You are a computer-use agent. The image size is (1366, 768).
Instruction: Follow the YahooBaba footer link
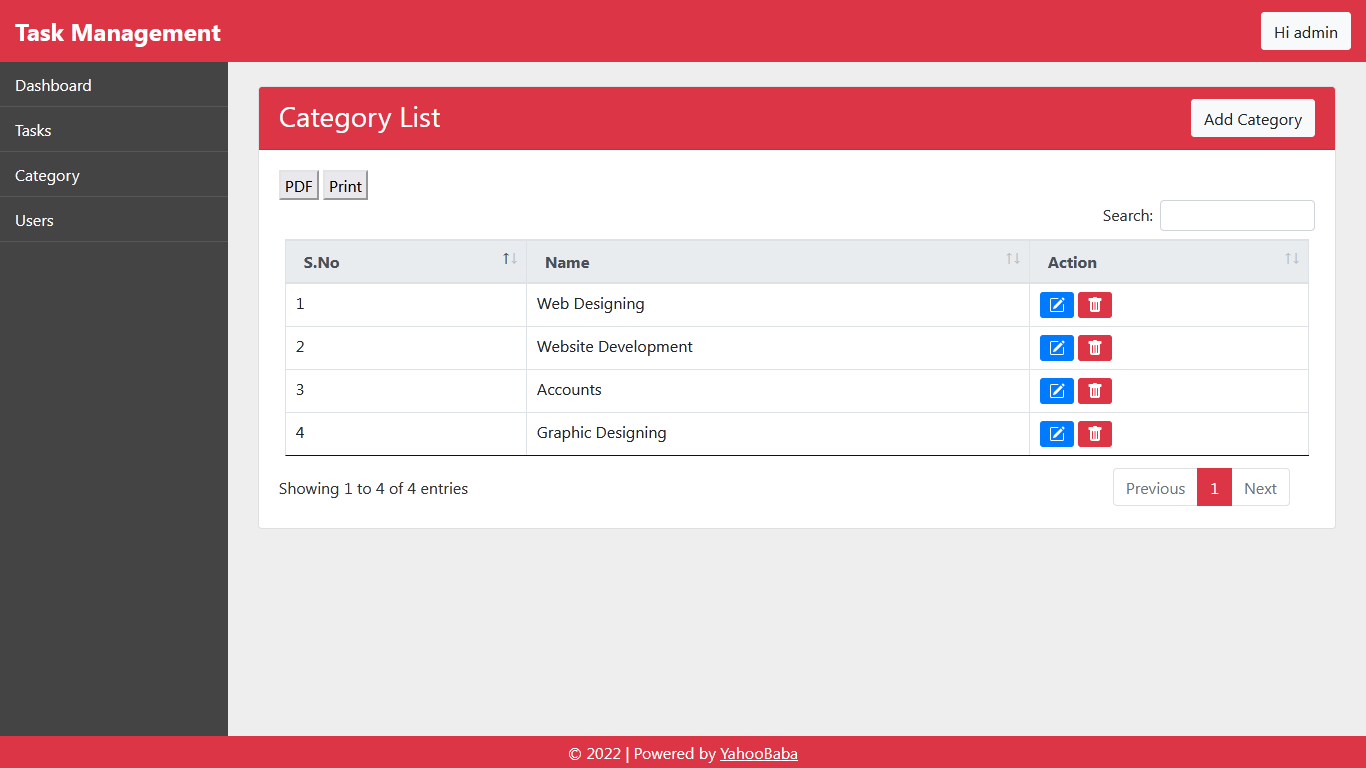758,753
